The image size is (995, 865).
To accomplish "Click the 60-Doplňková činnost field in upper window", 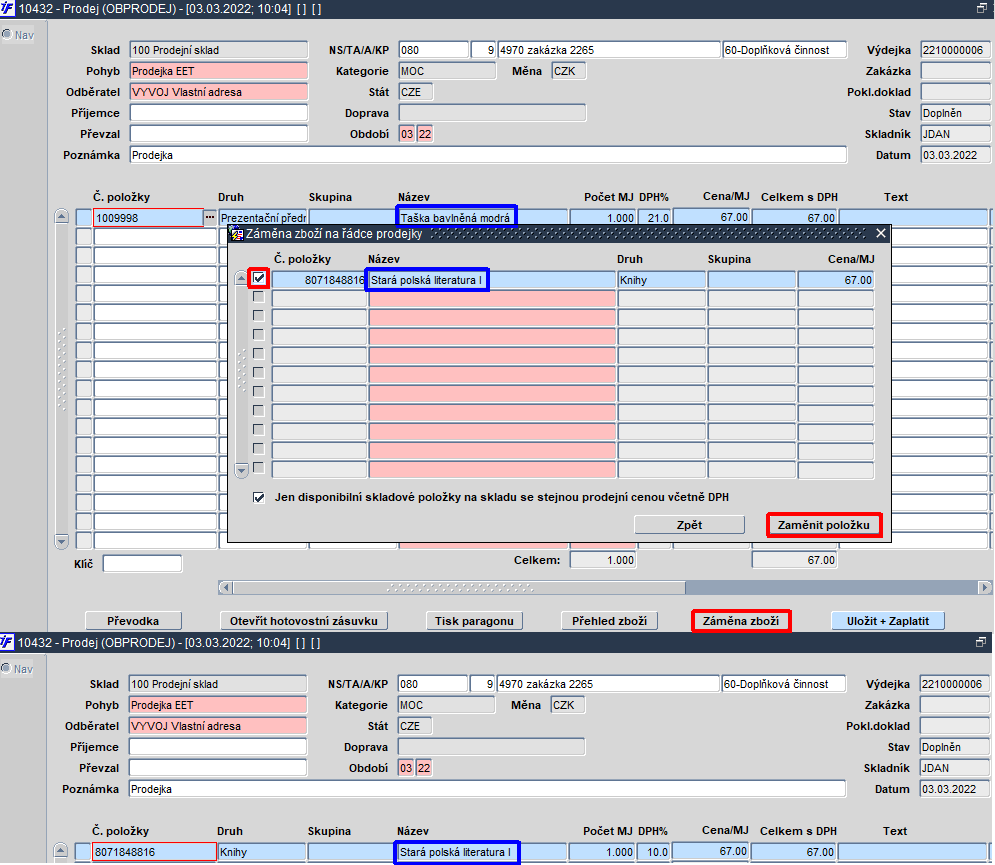I will [x=785, y=50].
